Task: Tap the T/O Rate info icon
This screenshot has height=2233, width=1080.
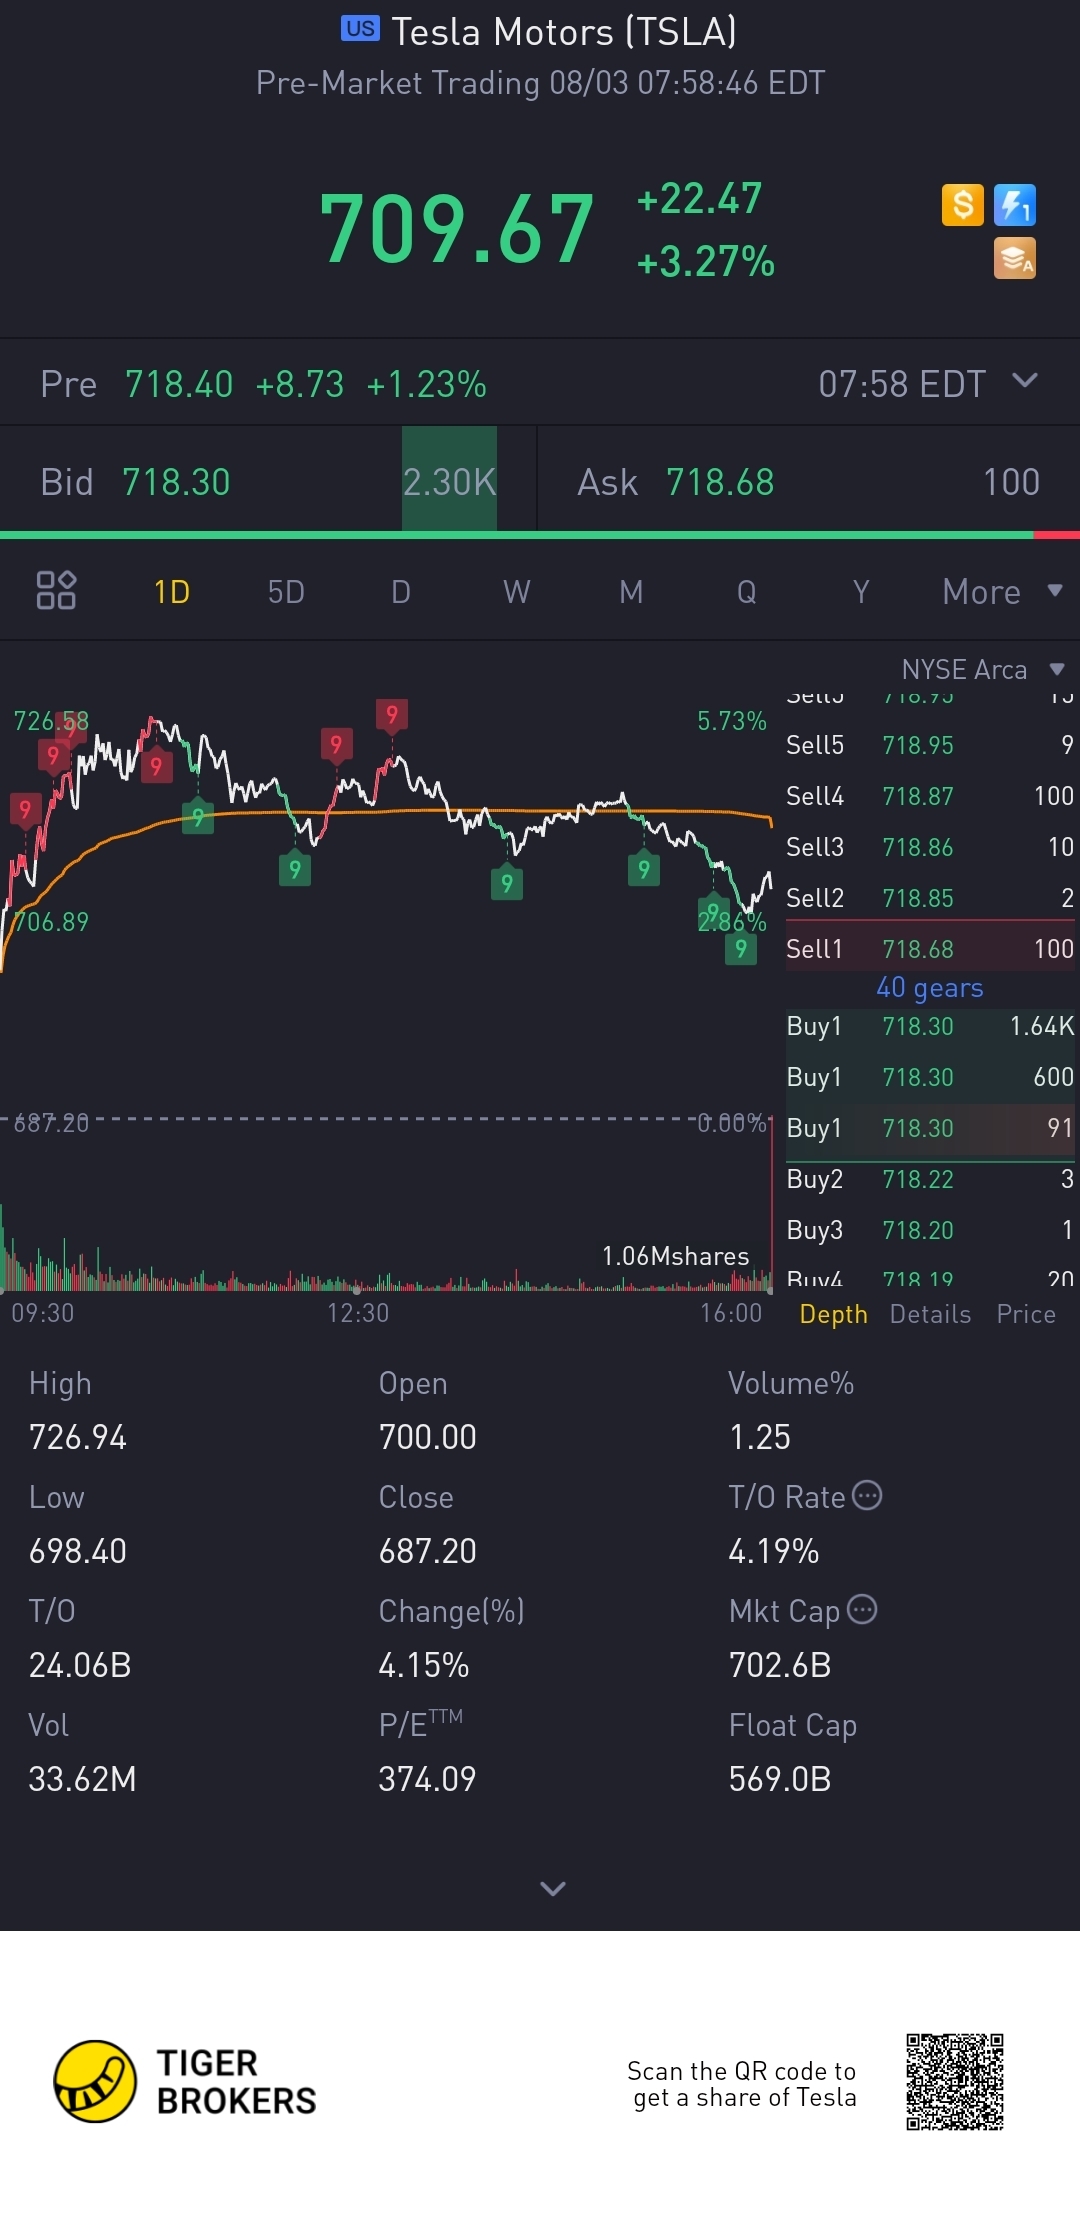Action: [866, 1495]
